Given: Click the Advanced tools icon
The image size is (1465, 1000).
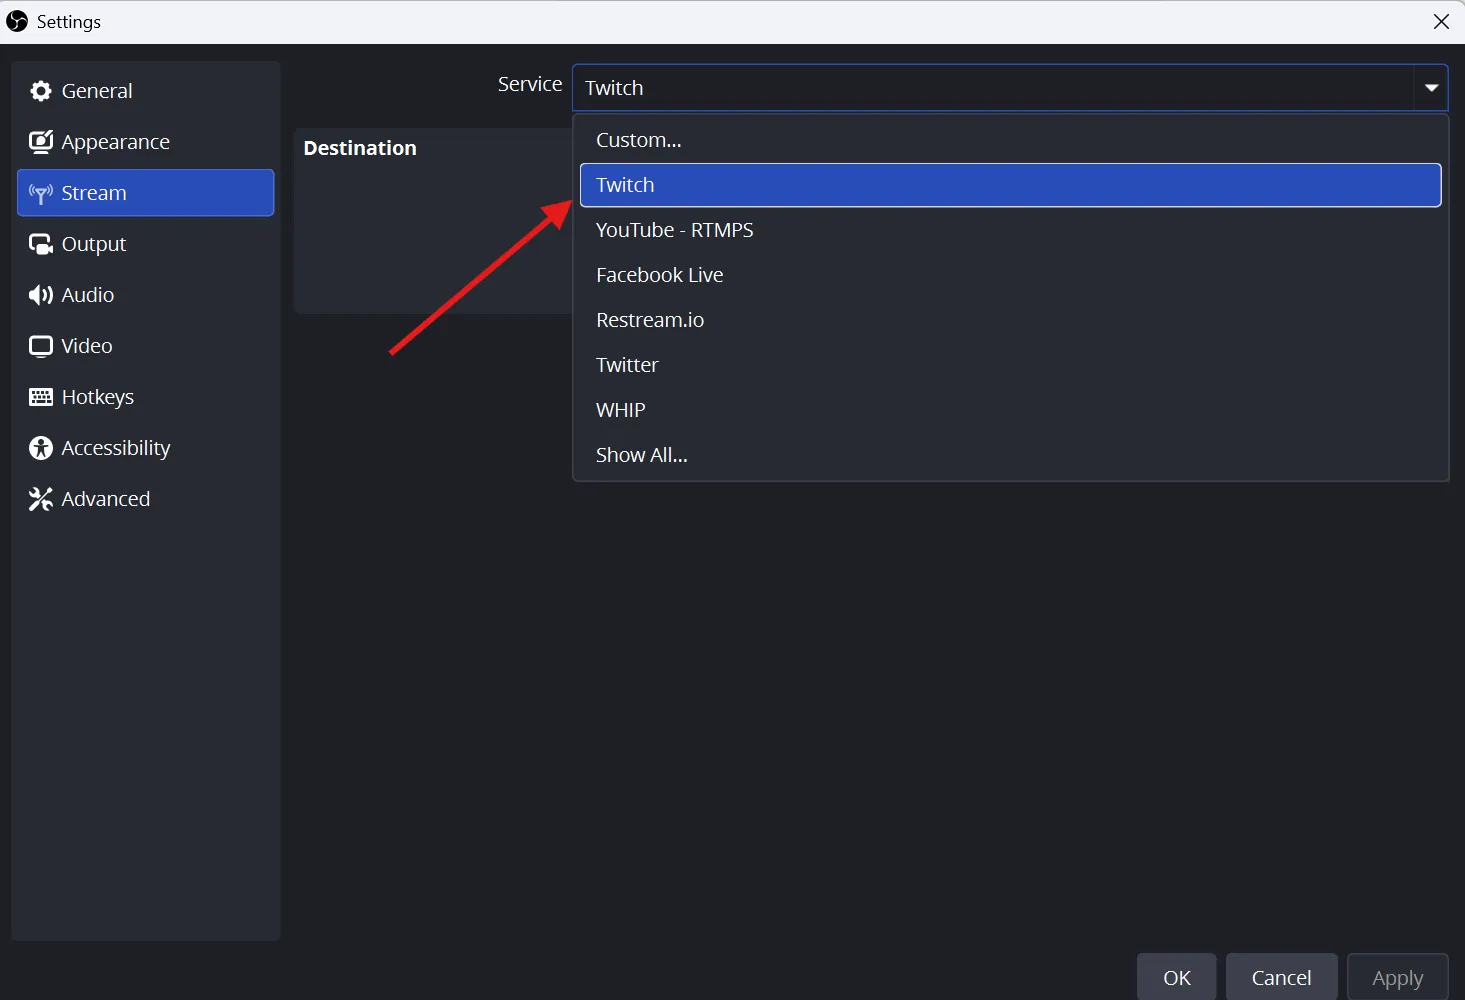Looking at the screenshot, I should 41,499.
